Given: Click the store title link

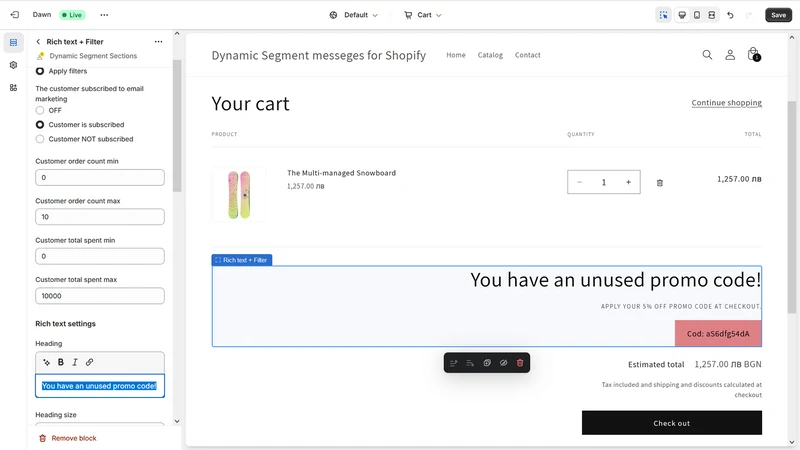Looking at the screenshot, I should pos(318,55).
